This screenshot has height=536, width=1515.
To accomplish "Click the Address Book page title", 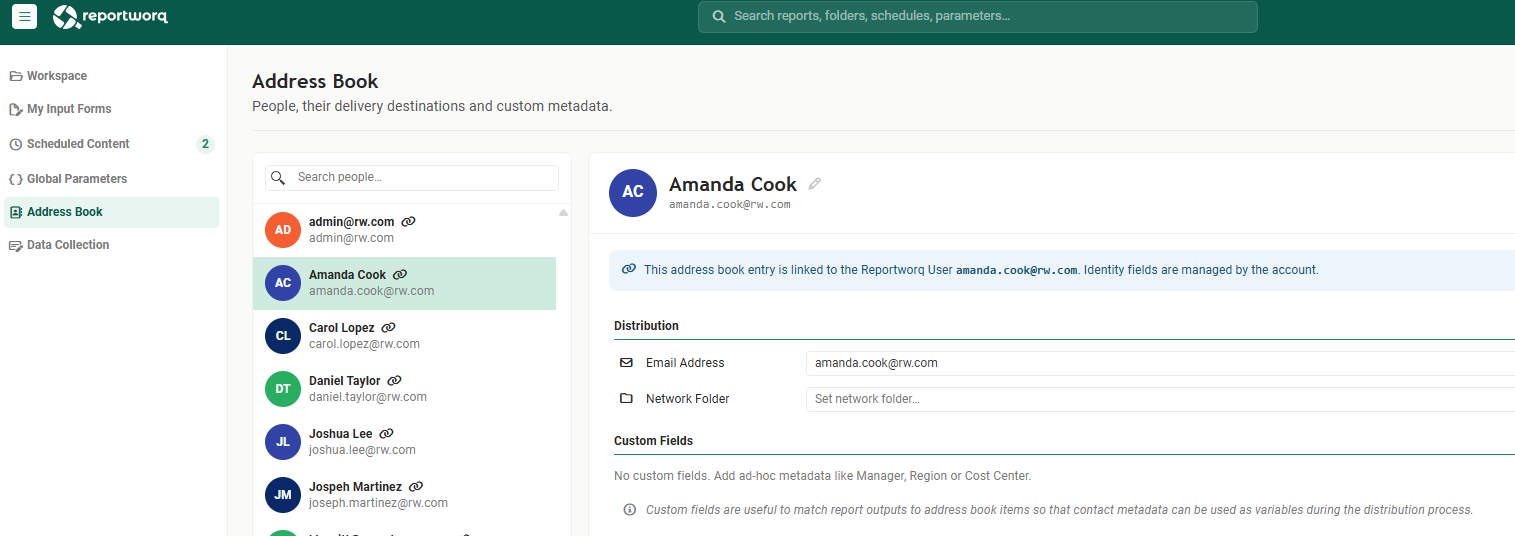I will [315, 82].
